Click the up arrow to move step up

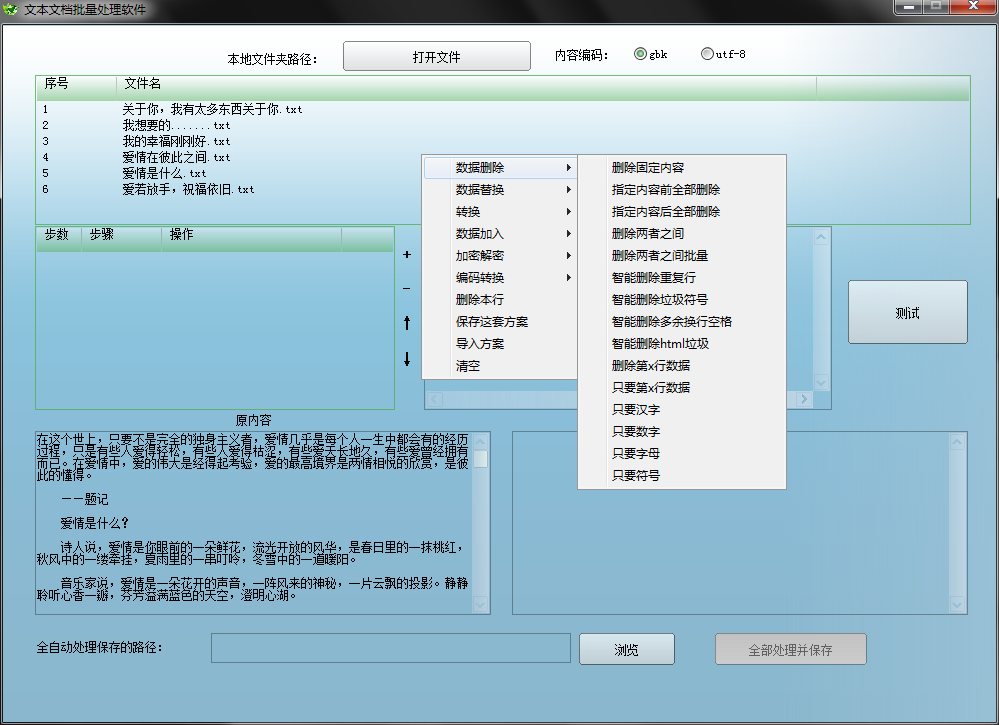pos(407,323)
